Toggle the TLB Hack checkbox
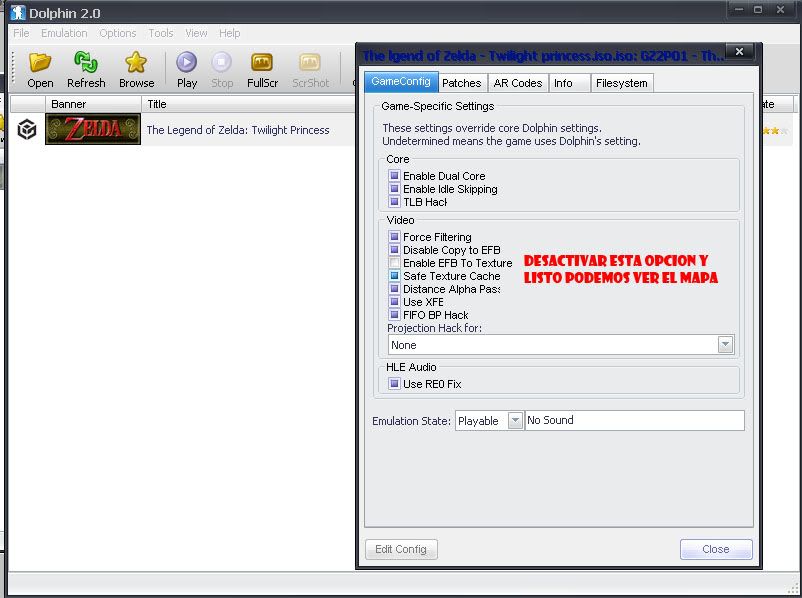Image resolution: width=802 pixels, height=598 pixels. pyautogui.click(x=394, y=202)
